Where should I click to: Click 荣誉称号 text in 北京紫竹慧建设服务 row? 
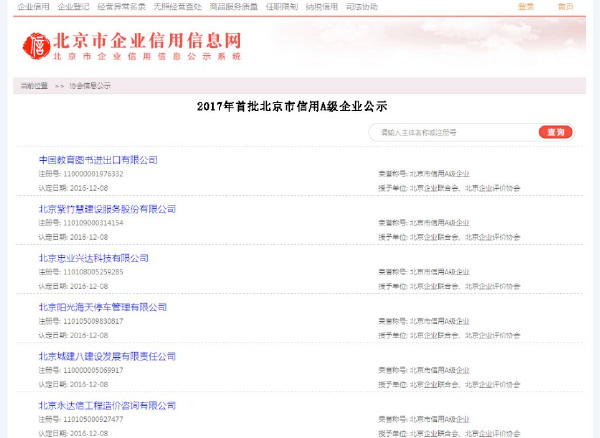424,223
